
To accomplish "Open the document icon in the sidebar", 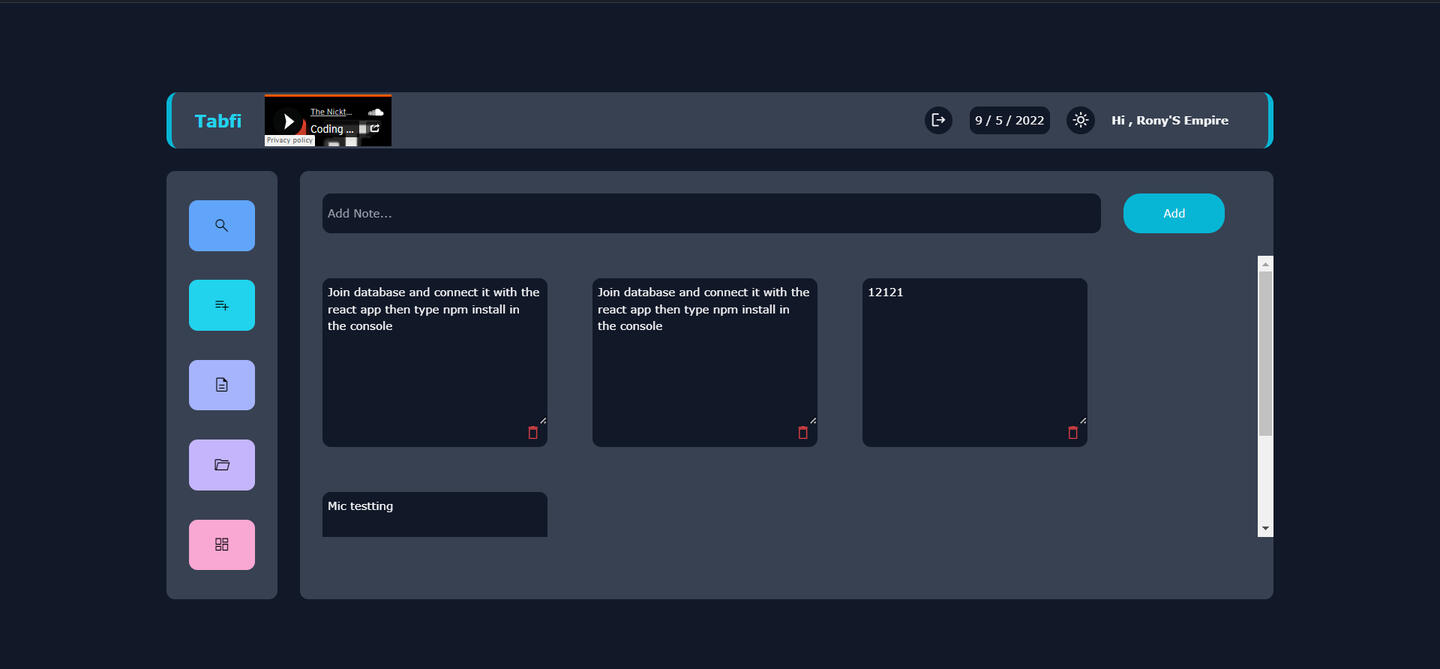I will (222, 385).
